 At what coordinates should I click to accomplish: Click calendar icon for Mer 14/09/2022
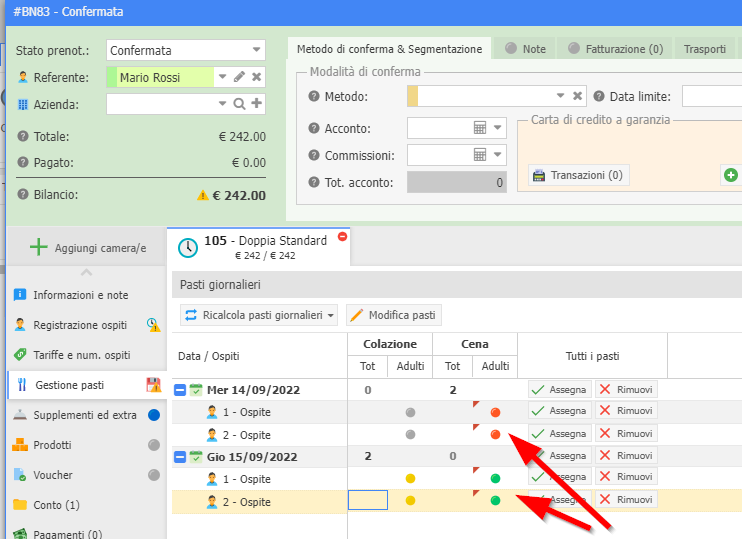pos(195,390)
